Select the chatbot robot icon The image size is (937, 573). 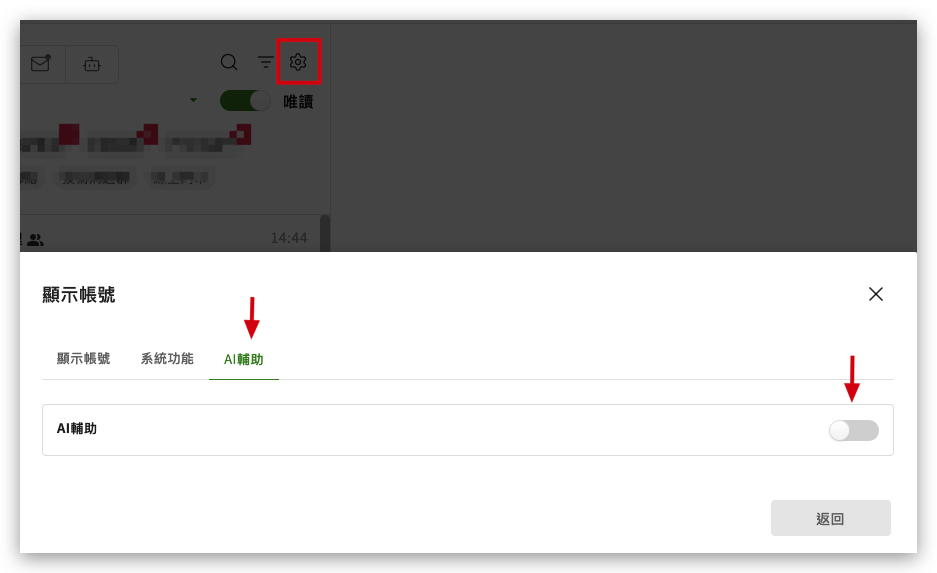pos(91,64)
